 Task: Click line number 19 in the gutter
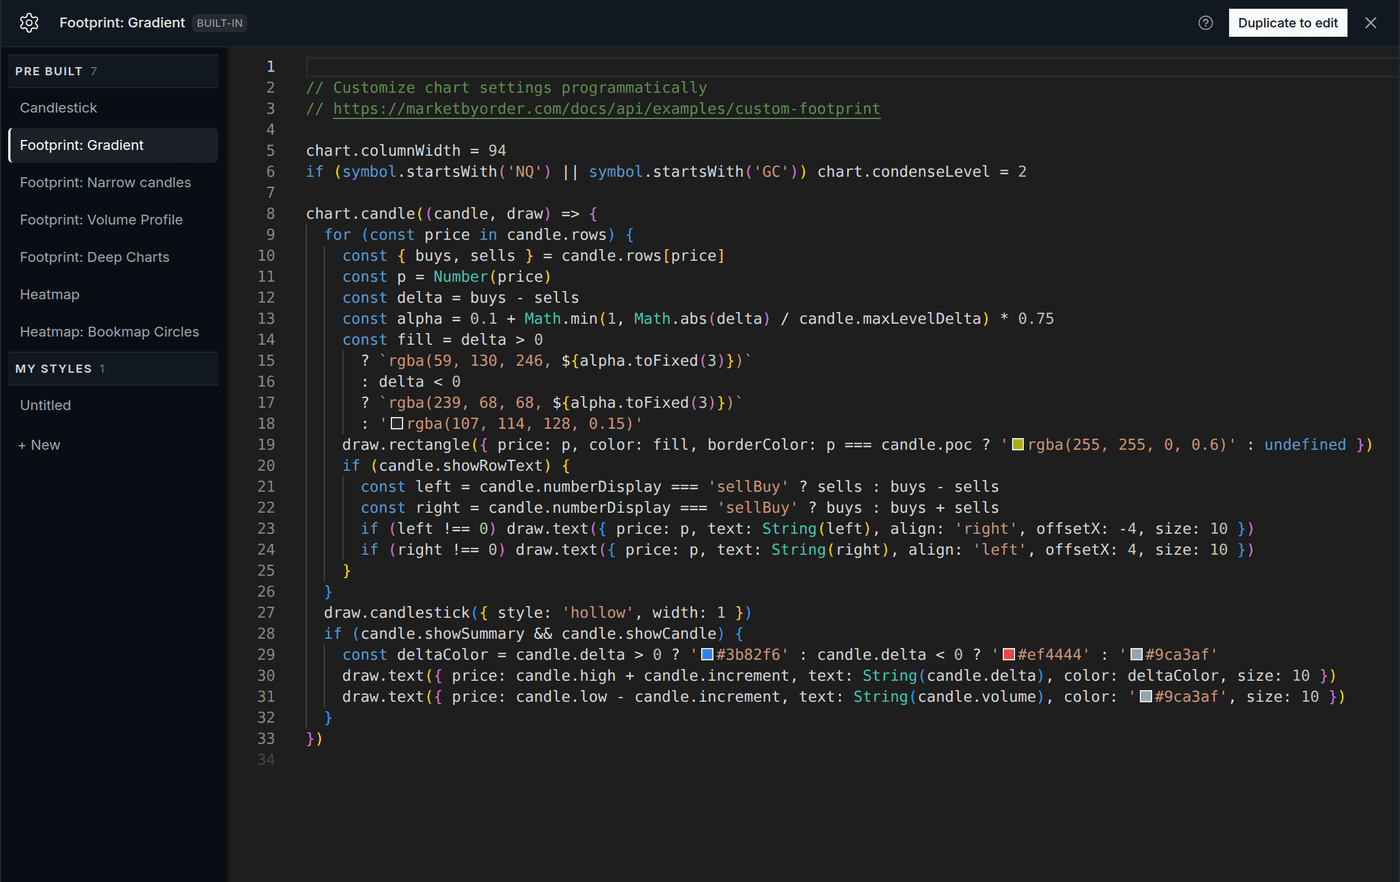pyautogui.click(x=266, y=445)
